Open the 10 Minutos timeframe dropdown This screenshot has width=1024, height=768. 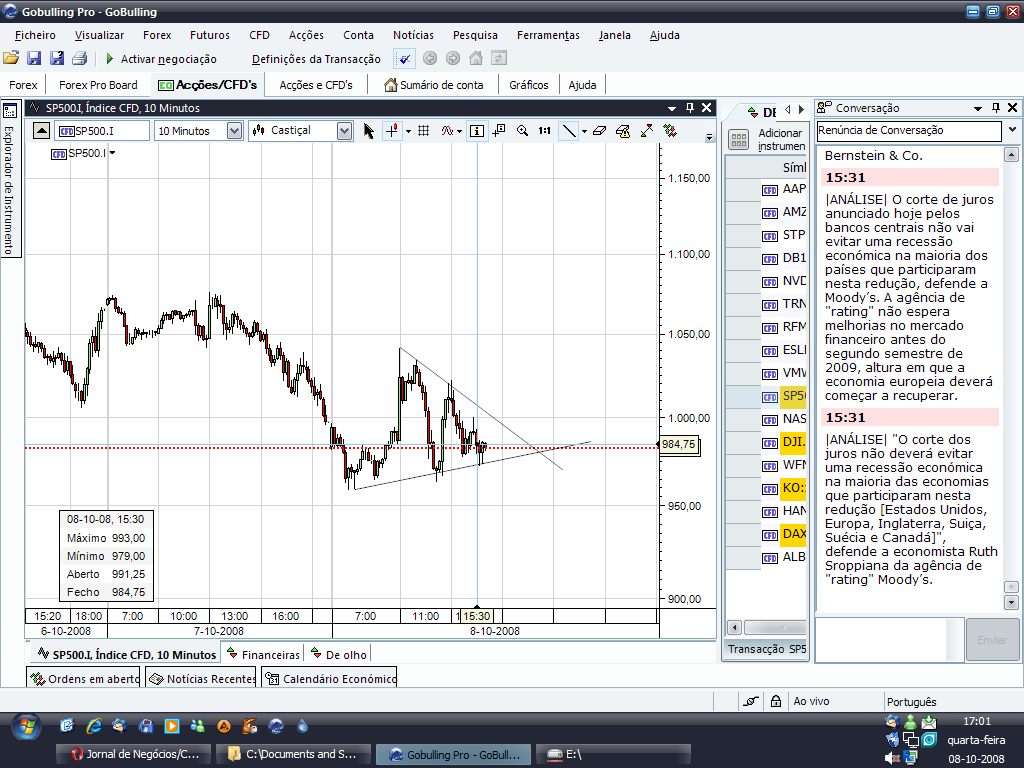(234, 131)
